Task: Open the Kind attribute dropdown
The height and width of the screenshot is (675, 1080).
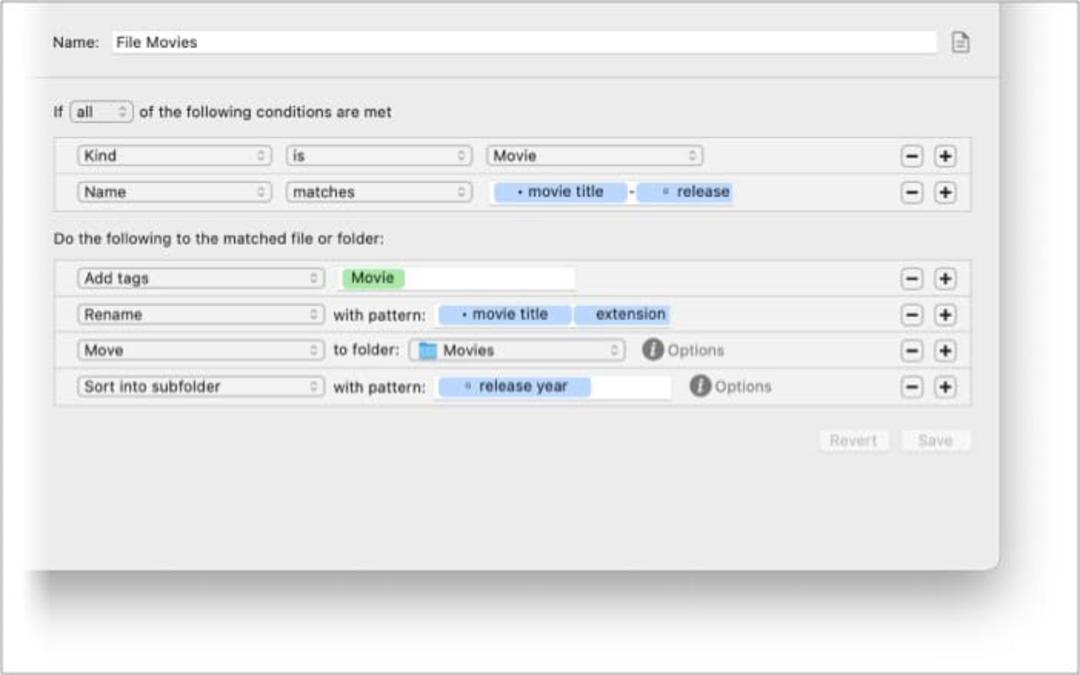Action: (174, 156)
